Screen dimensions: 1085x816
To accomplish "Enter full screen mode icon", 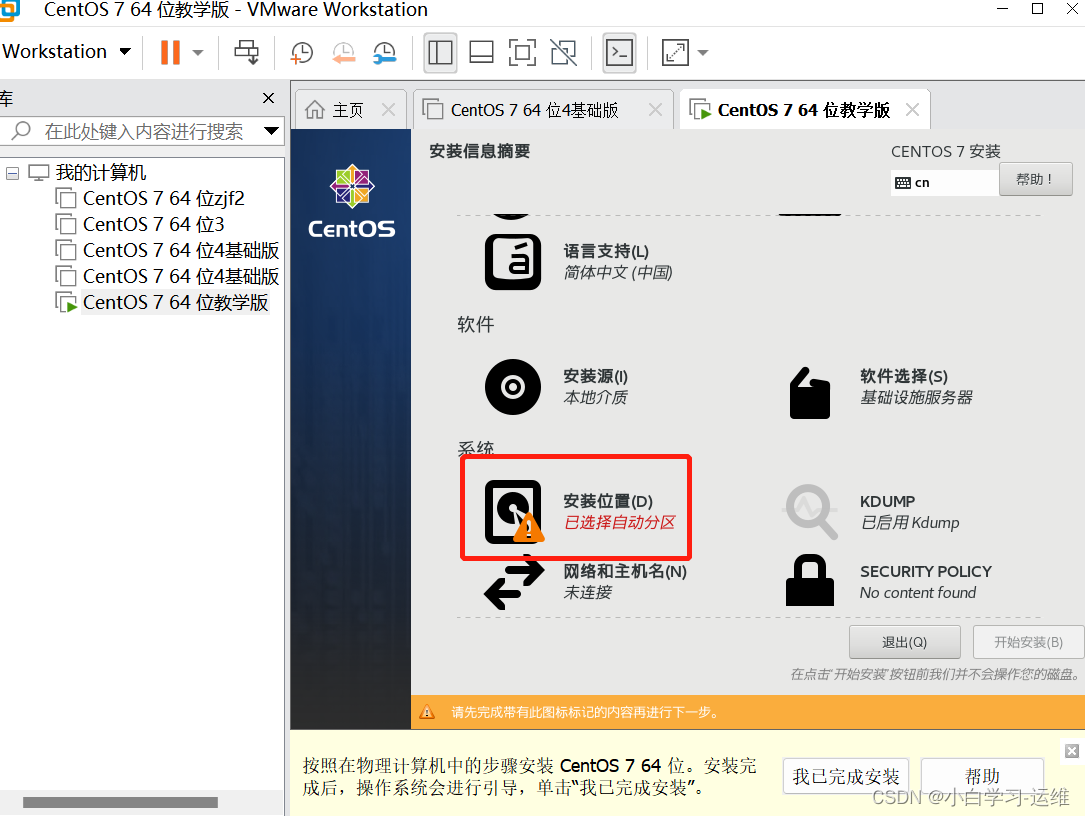I will pyautogui.click(x=522, y=53).
